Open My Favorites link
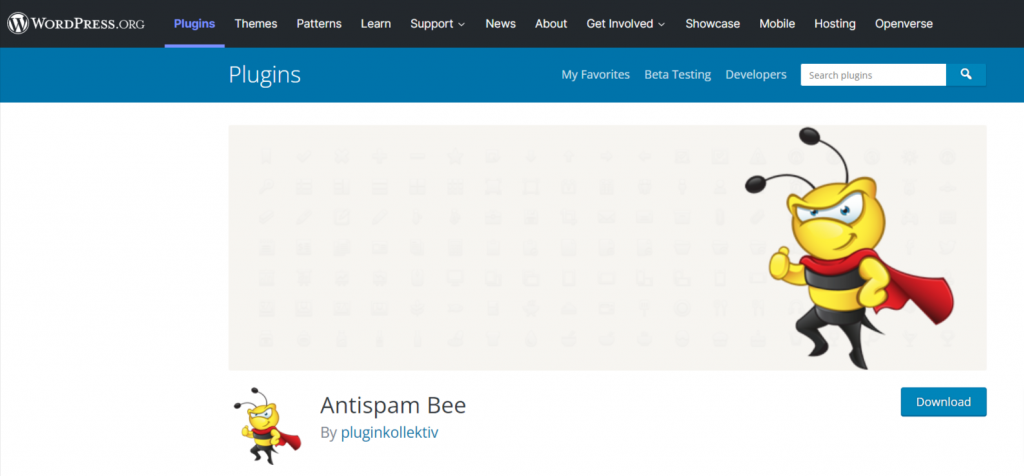This screenshot has width=1024, height=476. click(596, 74)
